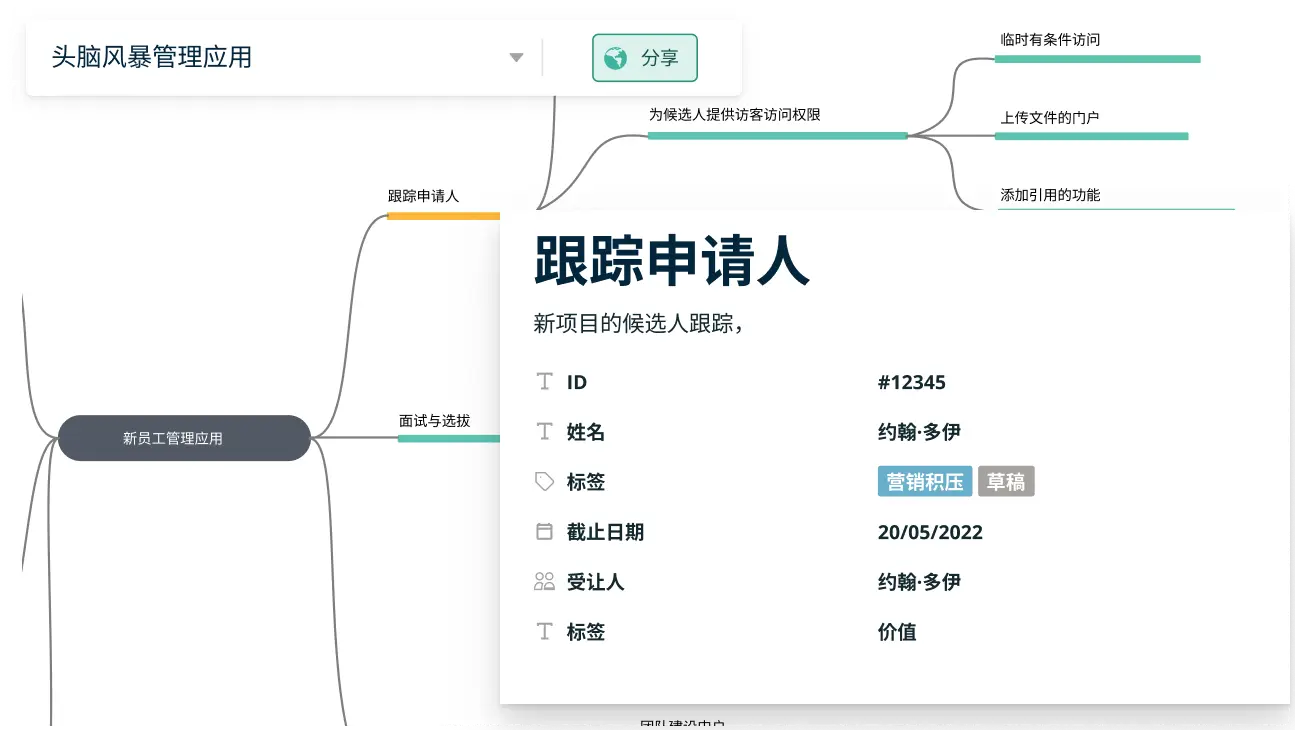Click the text-type icon beside ID
1295x730 pixels.
click(x=544, y=382)
